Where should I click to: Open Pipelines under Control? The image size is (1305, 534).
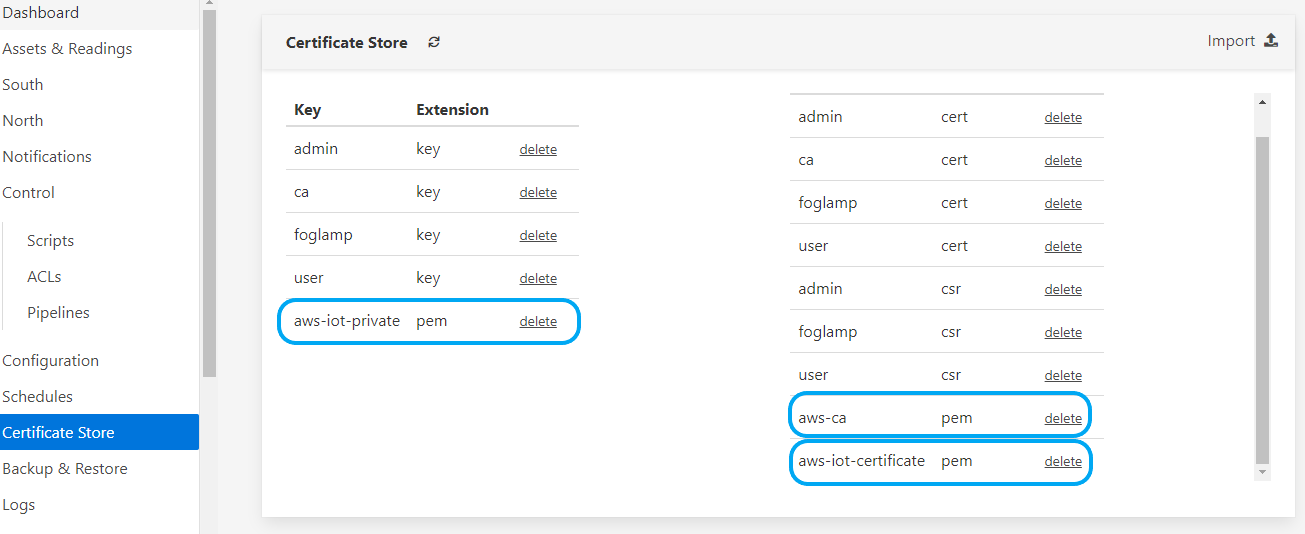click(58, 313)
